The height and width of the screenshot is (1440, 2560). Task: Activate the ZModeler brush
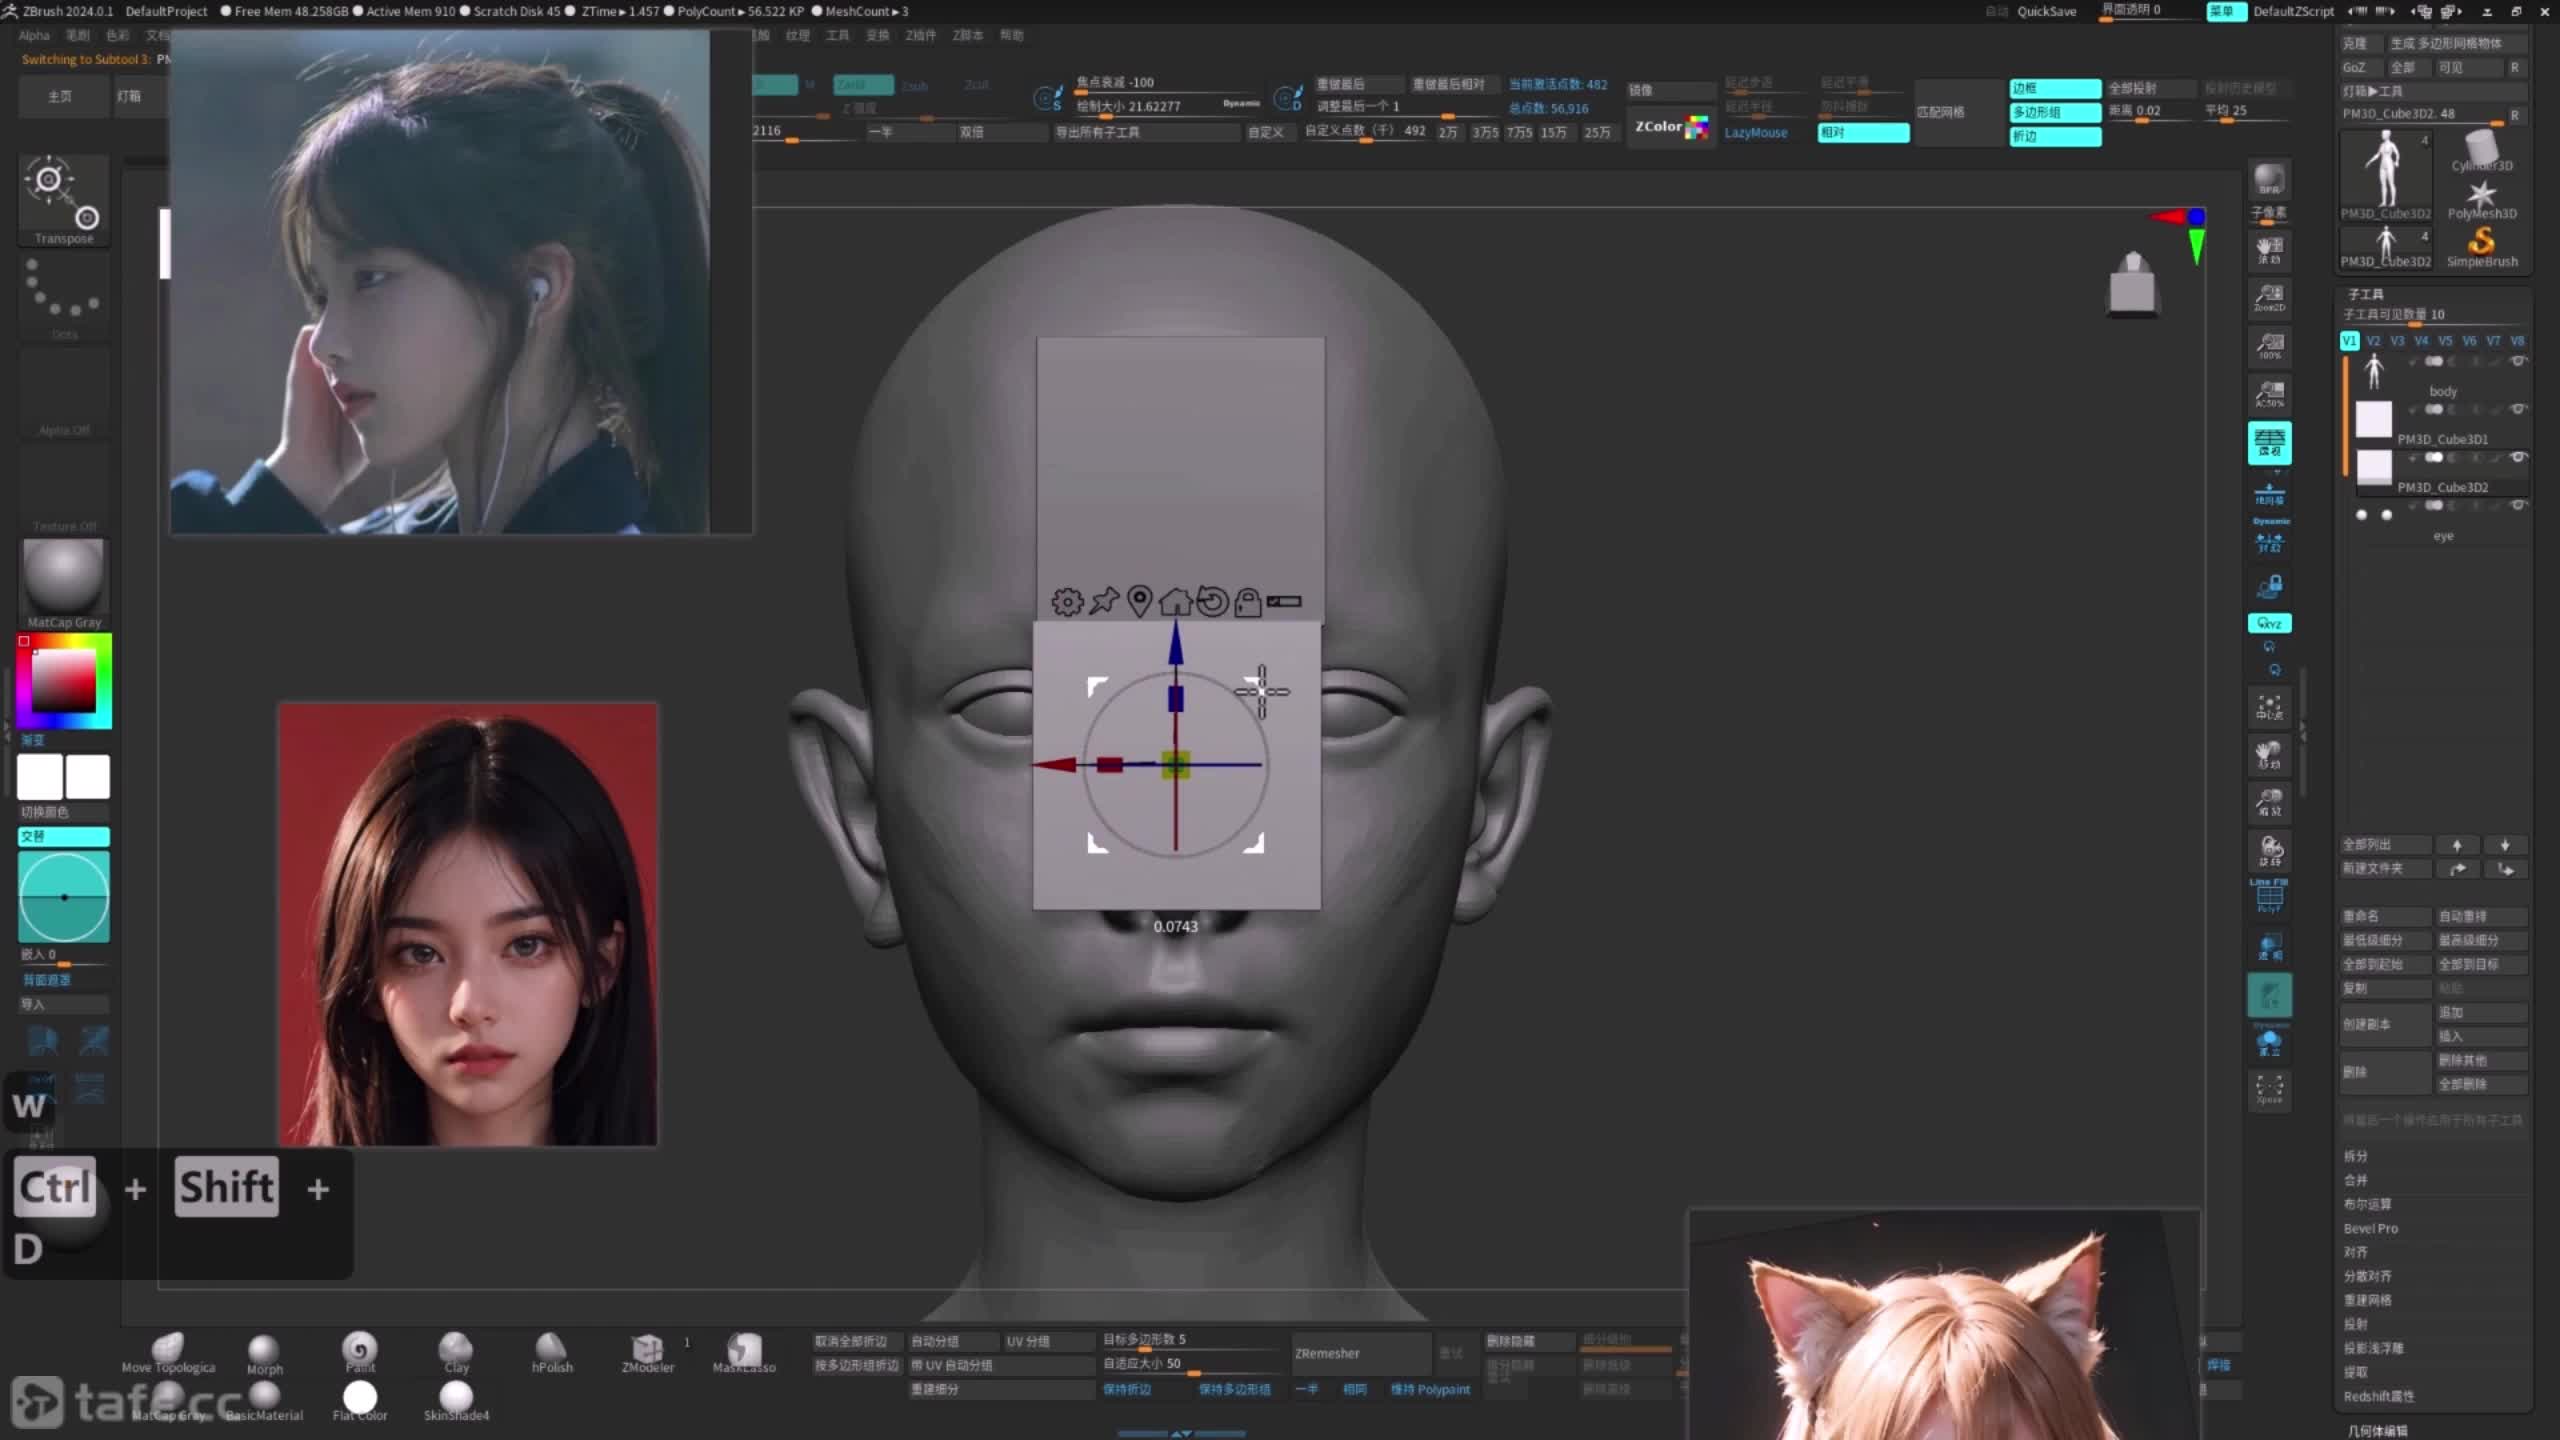tap(648, 1352)
